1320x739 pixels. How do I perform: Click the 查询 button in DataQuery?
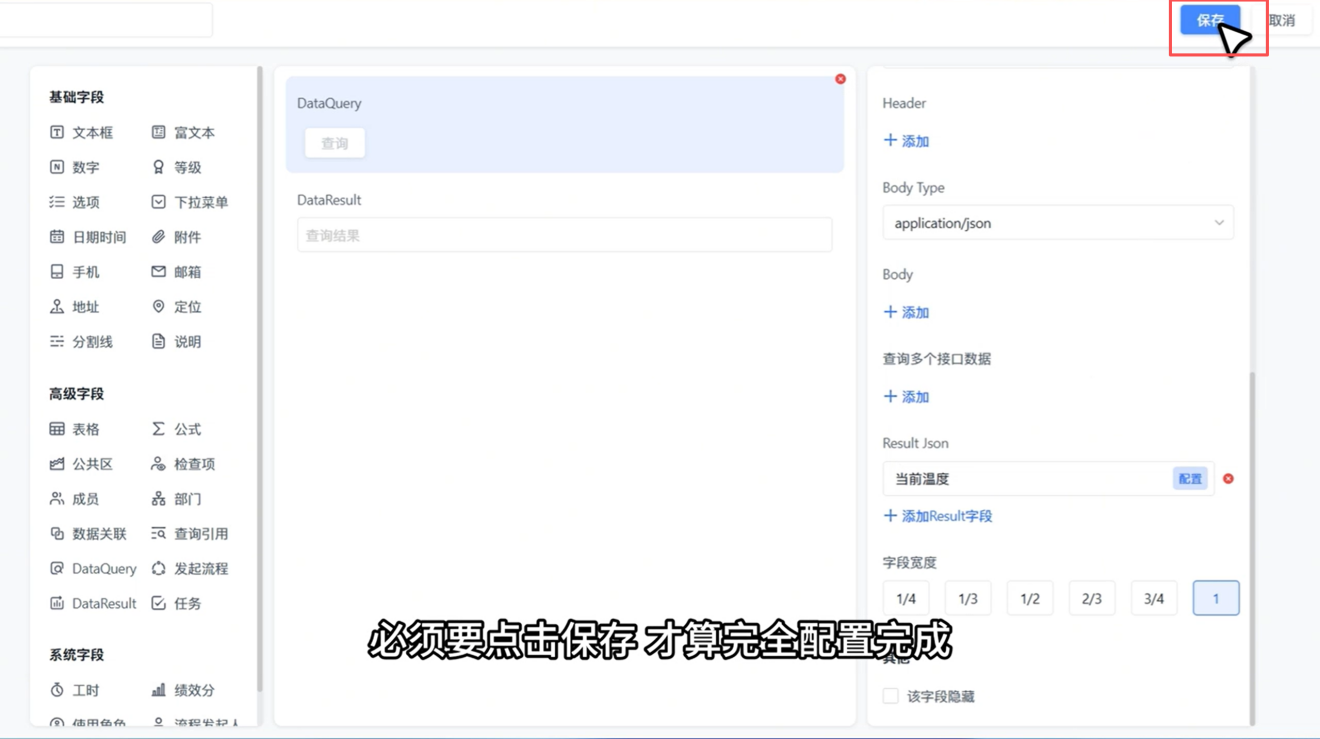(x=335, y=143)
